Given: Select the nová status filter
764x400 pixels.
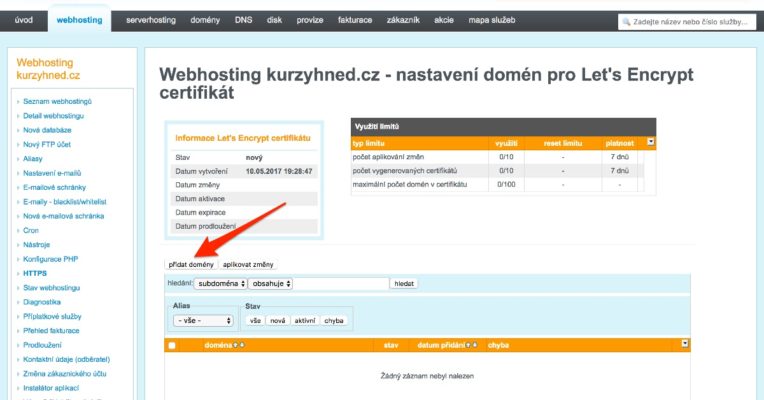Looking at the screenshot, I should (x=278, y=321).
